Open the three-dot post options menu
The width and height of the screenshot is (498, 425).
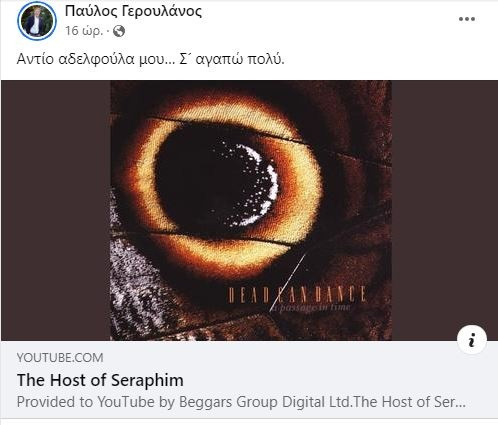(467, 19)
